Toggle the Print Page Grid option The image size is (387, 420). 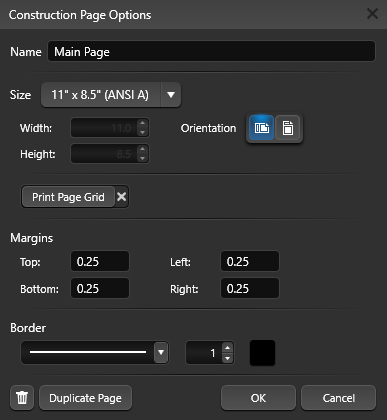click(68, 197)
